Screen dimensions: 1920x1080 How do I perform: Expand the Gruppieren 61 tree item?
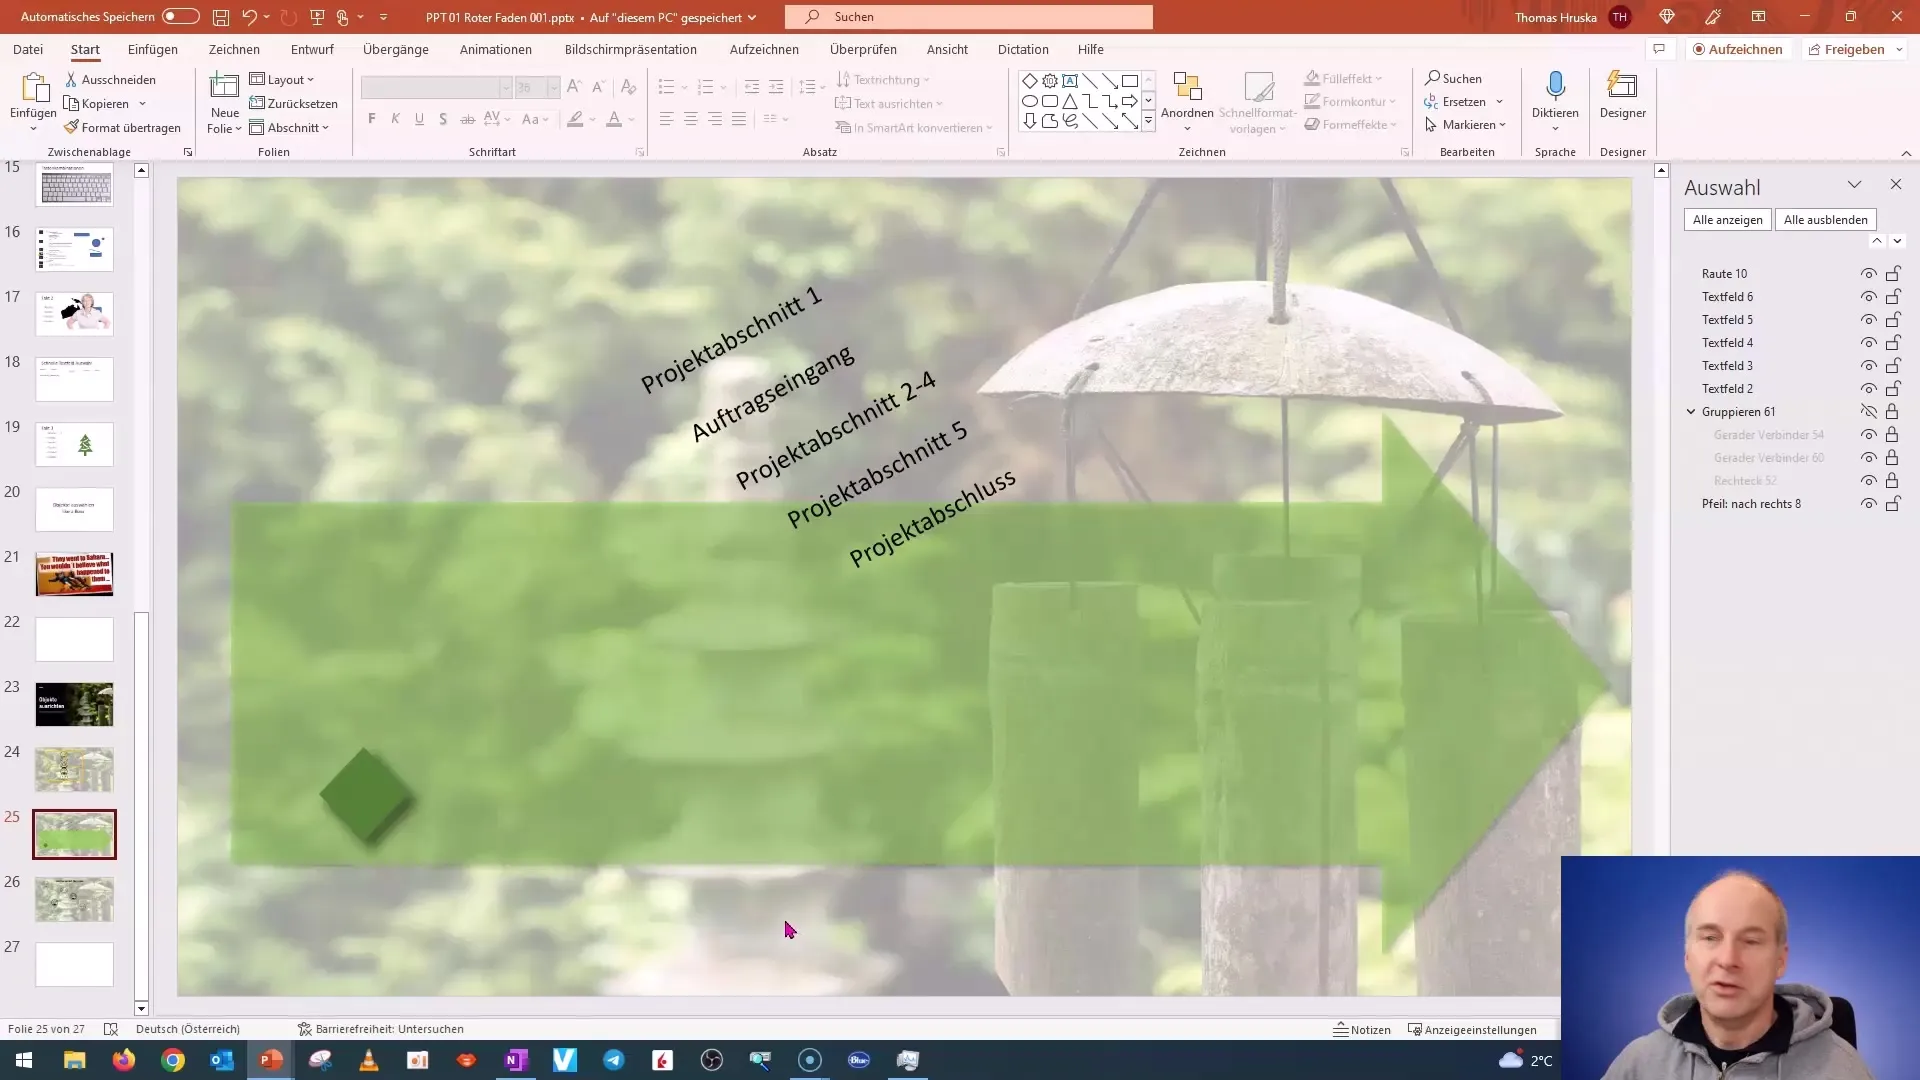(x=1692, y=411)
